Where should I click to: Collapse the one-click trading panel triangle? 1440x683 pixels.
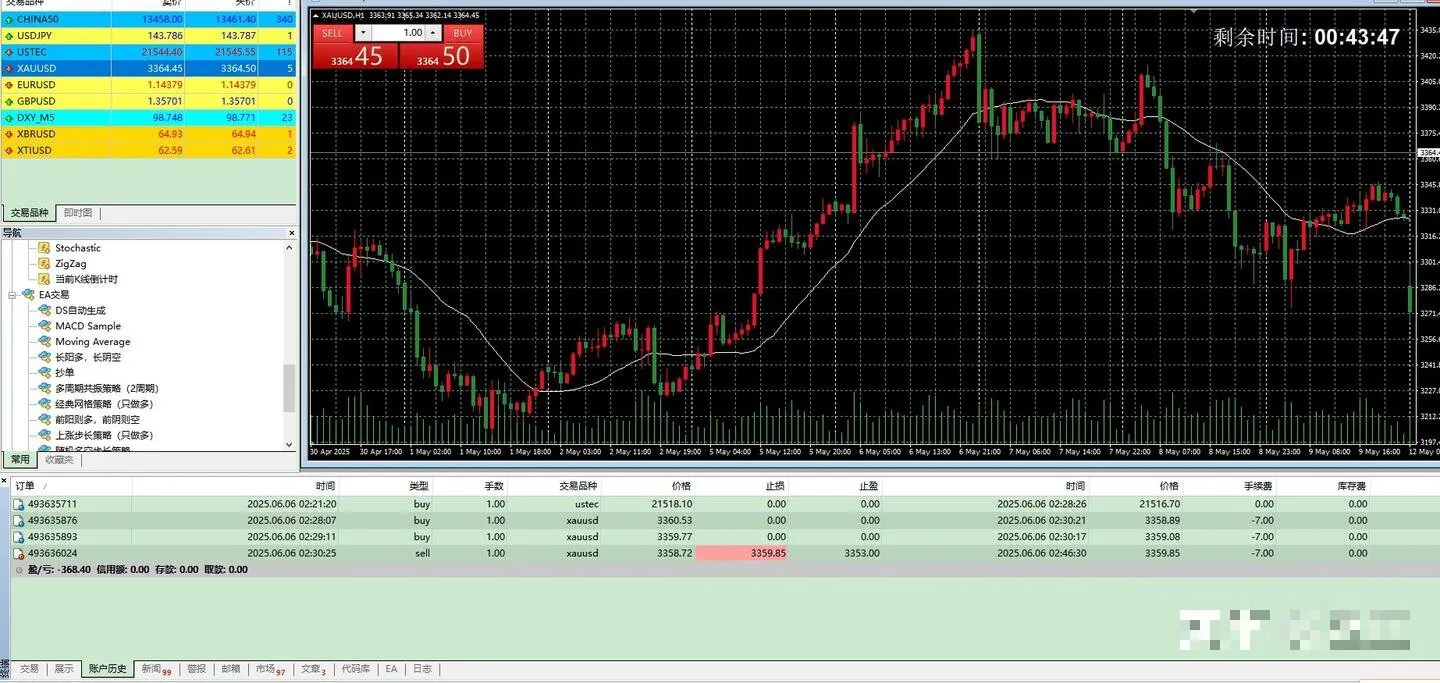click(x=317, y=16)
